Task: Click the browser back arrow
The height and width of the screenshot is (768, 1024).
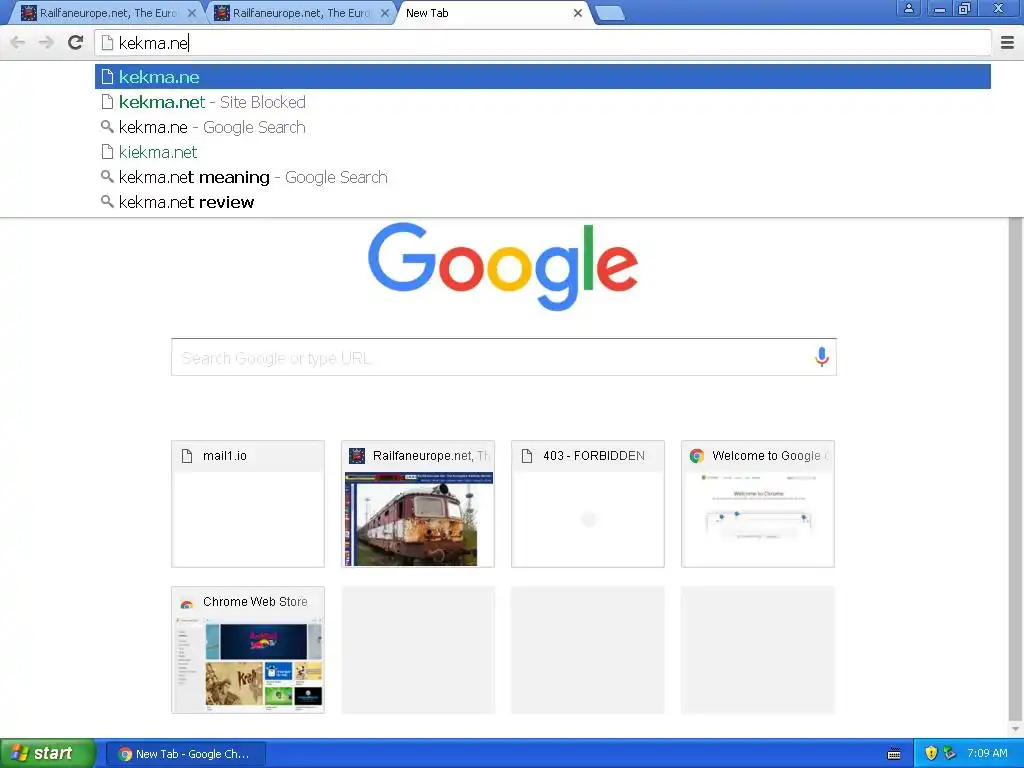Action: point(18,43)
